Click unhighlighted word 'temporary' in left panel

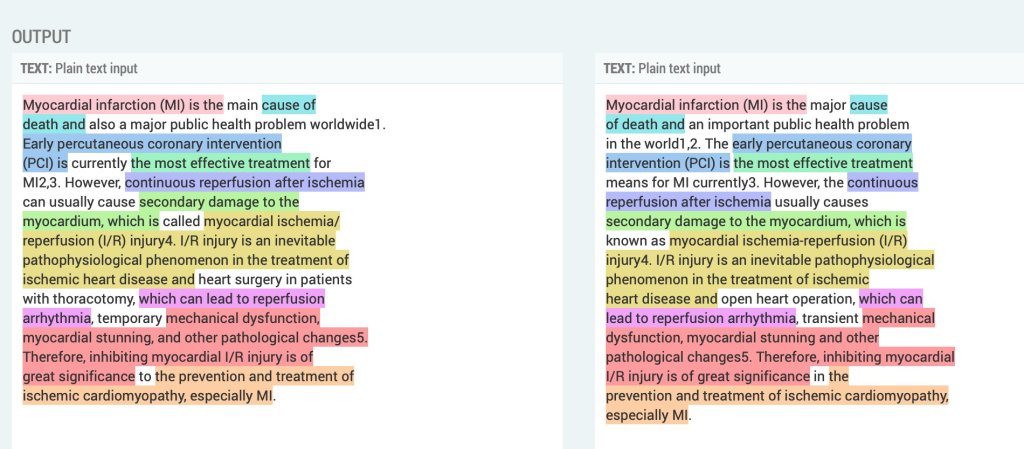(x=129, y=318)
